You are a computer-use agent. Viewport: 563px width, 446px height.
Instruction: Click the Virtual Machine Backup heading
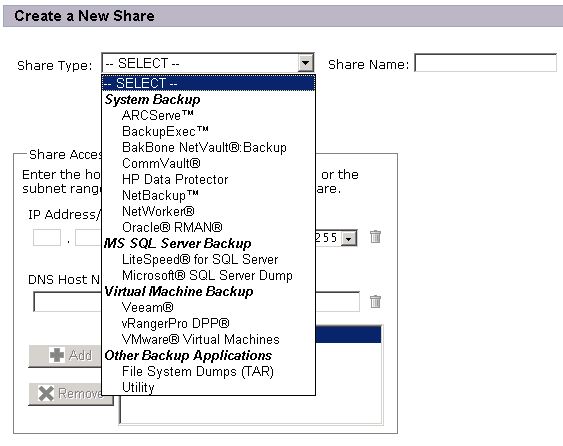click(178, 291)
